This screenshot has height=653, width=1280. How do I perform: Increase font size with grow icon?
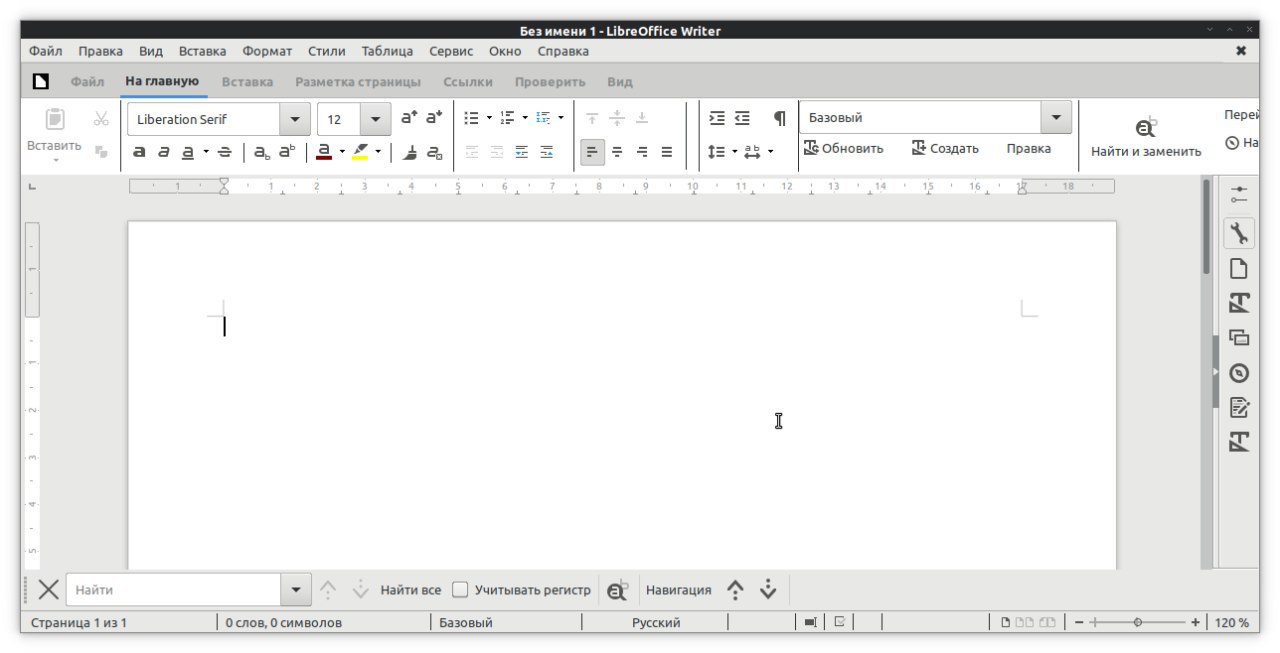(x=409, y=118)
